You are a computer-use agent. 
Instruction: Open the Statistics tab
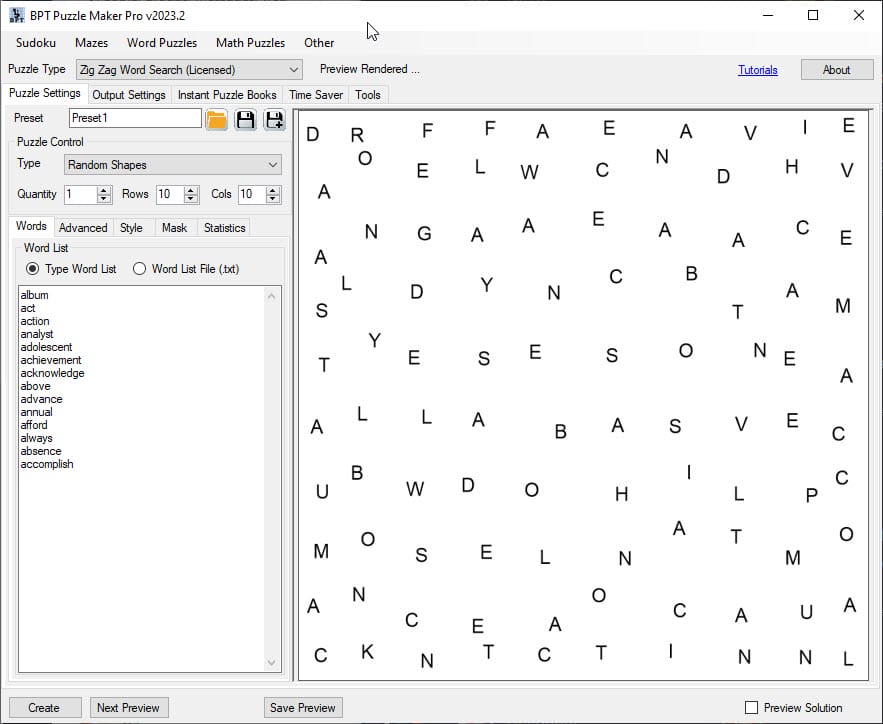[x=224, y=228]
